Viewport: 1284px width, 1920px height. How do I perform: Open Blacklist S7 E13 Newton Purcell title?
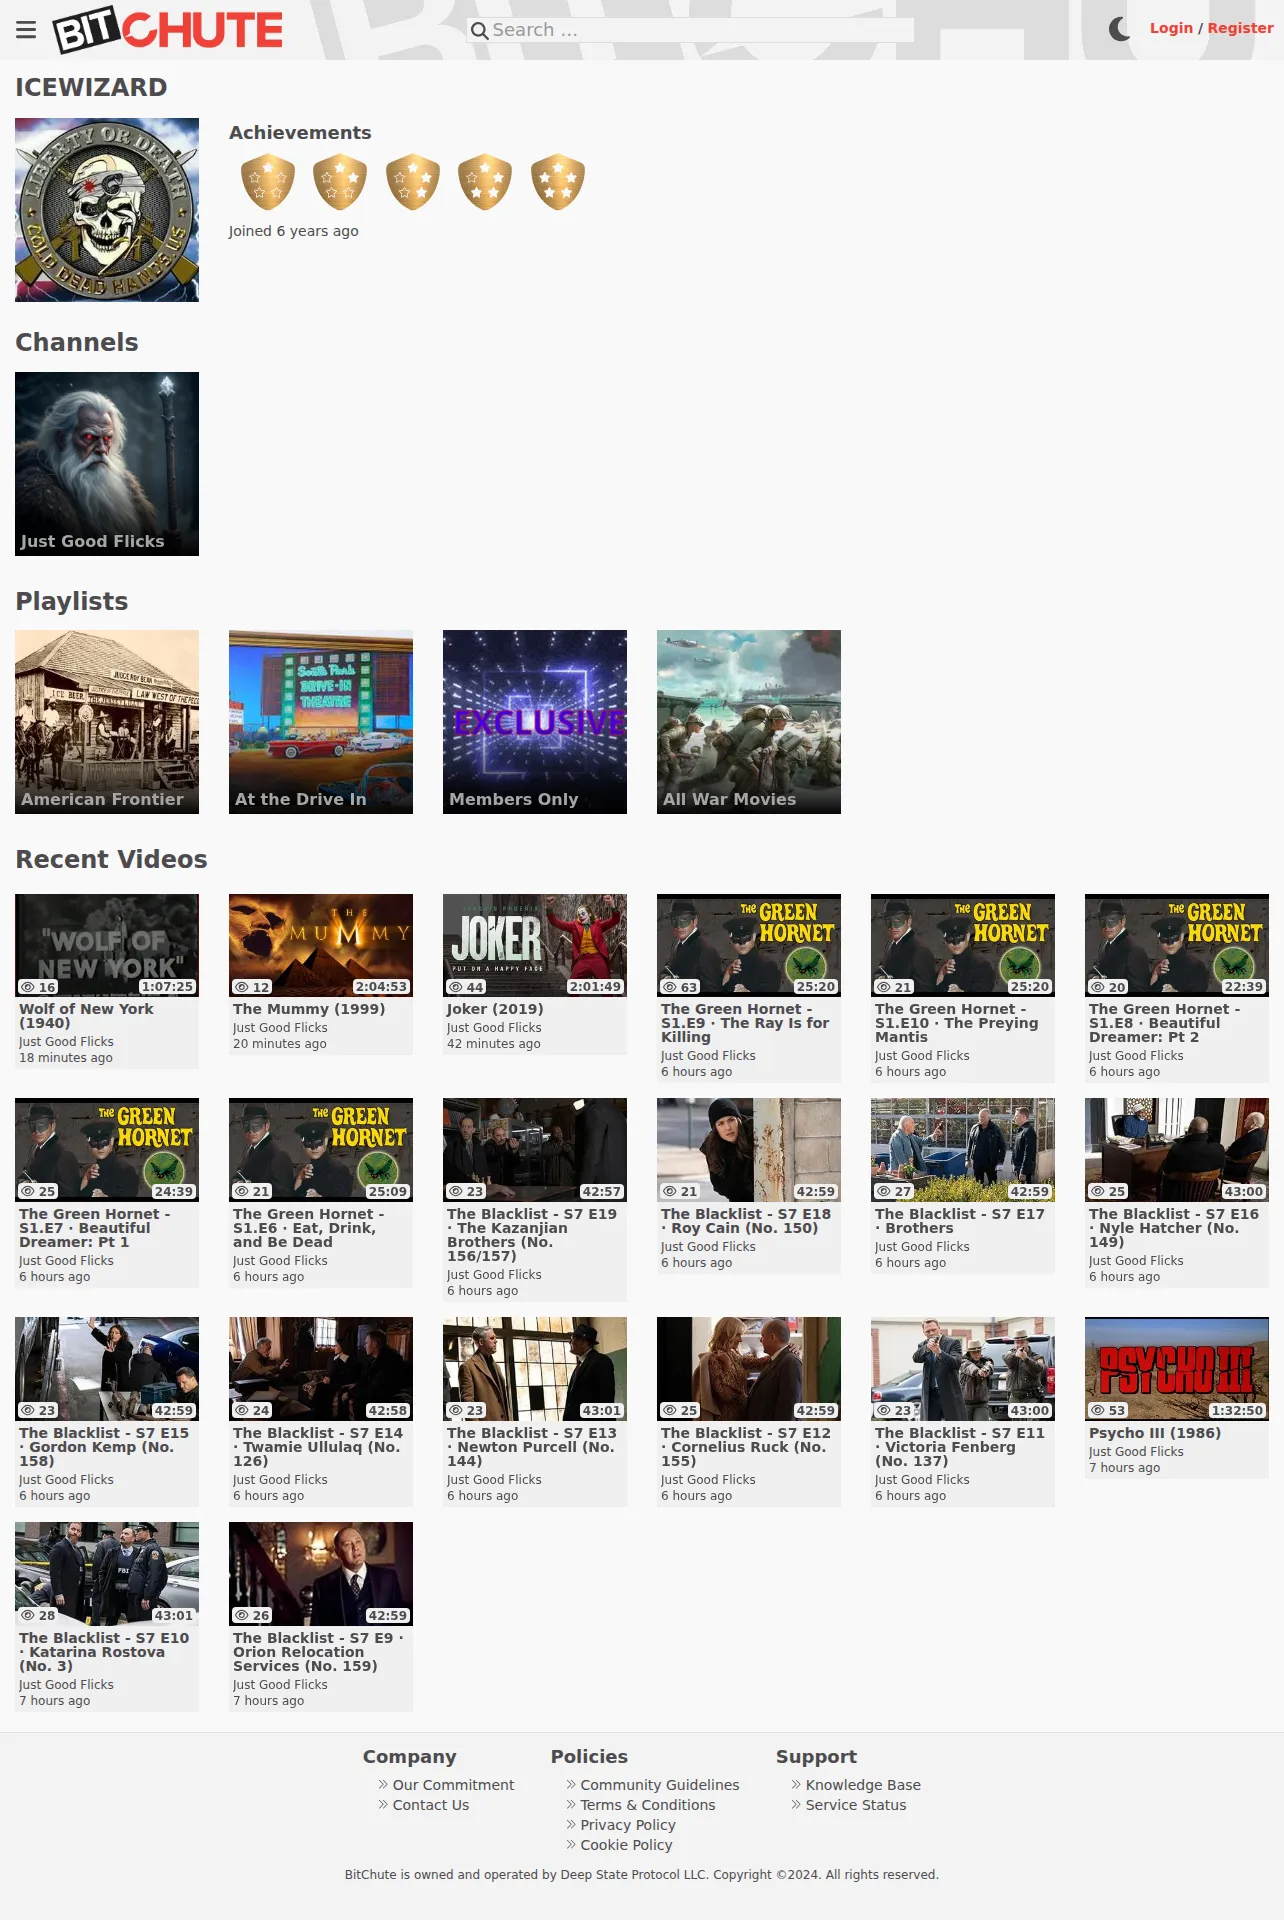(x=532, y=1447)
